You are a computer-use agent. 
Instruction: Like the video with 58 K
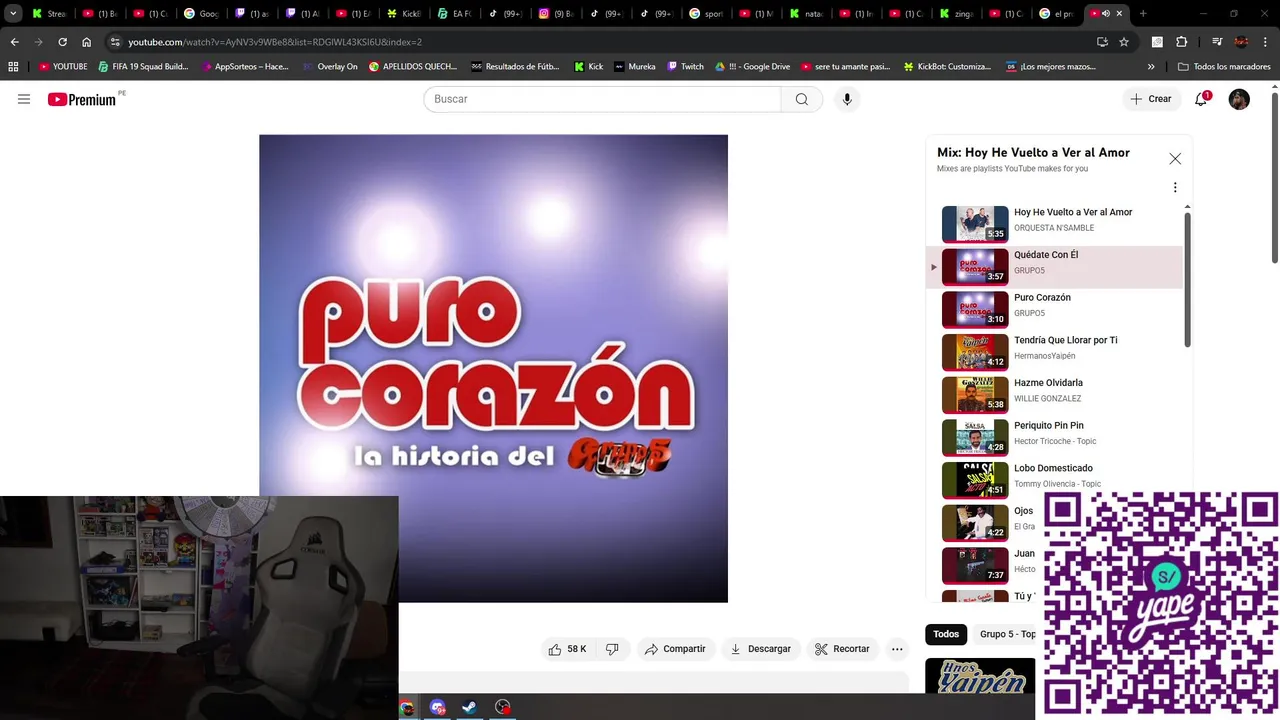(x=567, y=649)
